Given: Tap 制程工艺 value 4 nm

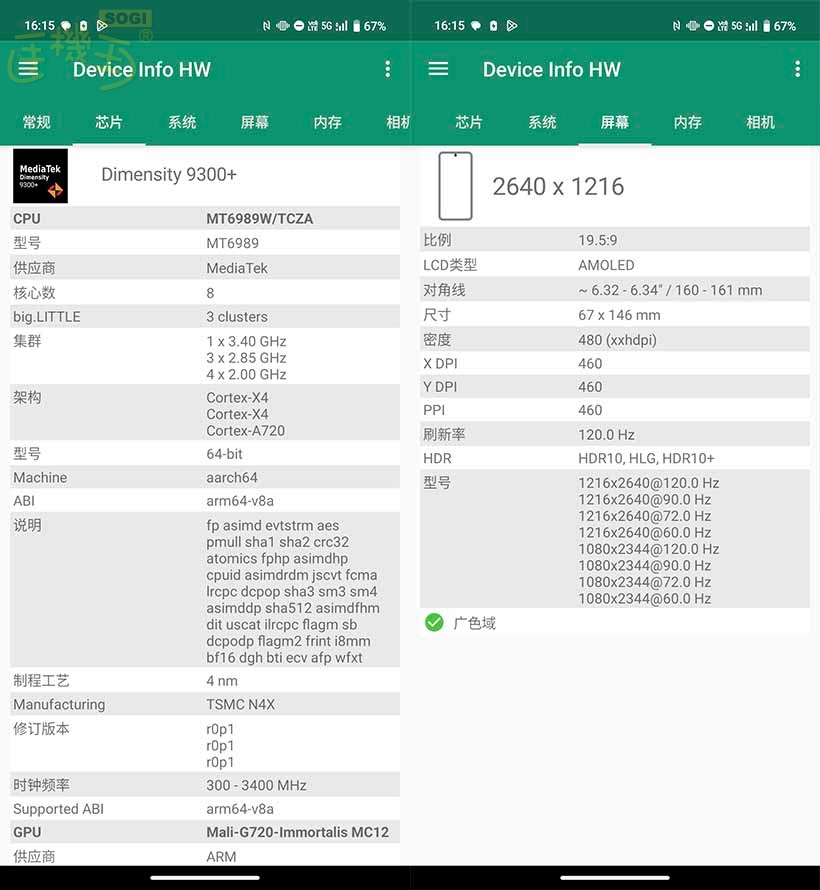Looking at the screenshot, I should pos(222,681).
